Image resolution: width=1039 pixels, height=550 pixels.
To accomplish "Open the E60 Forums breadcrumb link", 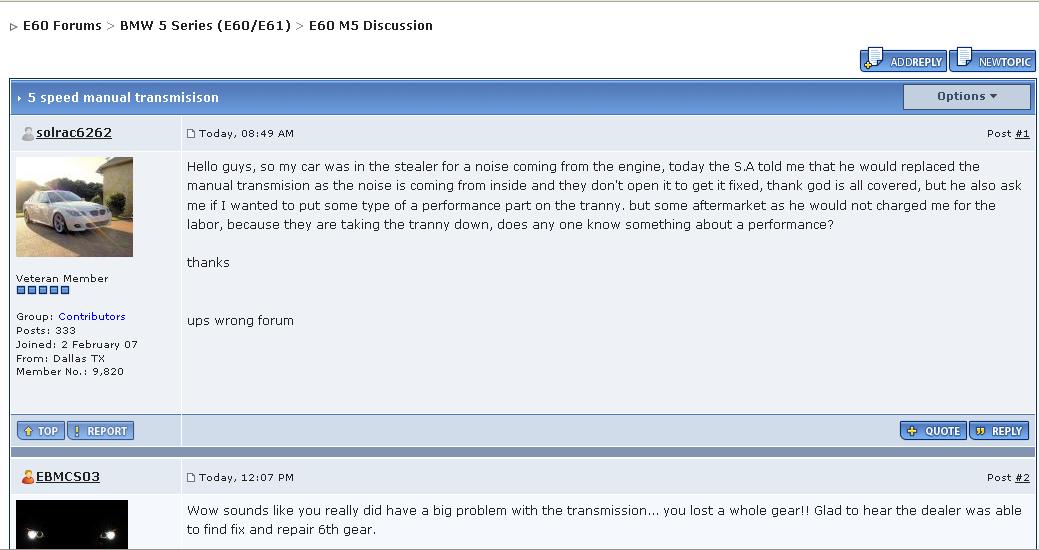I will 62,26.
